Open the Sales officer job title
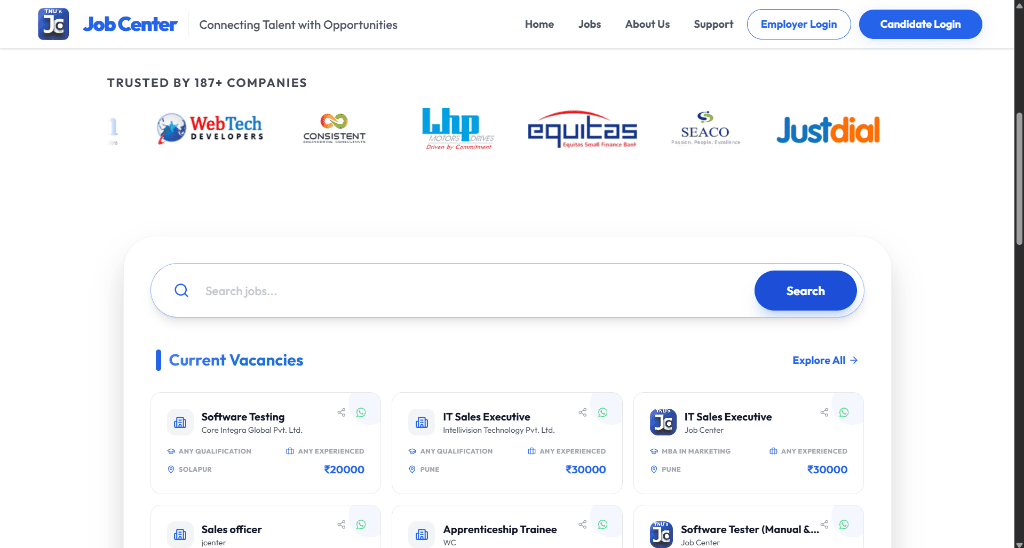1024x548 pixels. 232,529
